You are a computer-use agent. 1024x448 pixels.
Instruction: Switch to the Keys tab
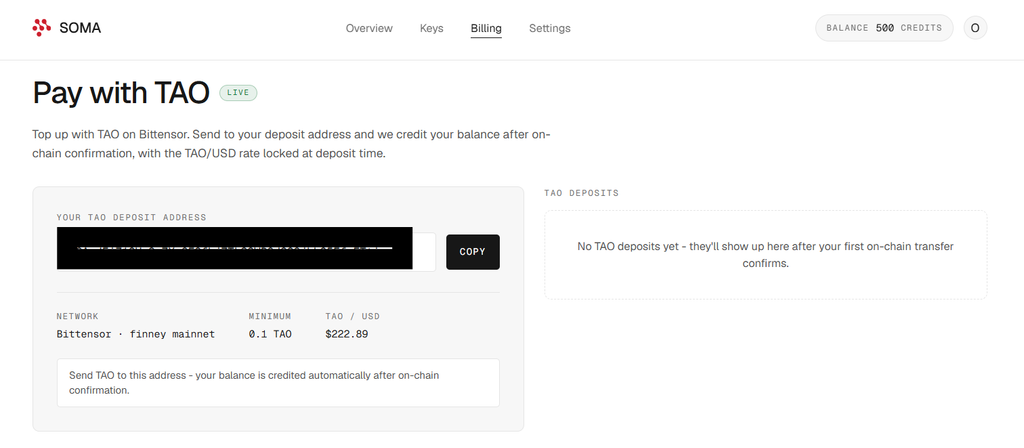432,28
